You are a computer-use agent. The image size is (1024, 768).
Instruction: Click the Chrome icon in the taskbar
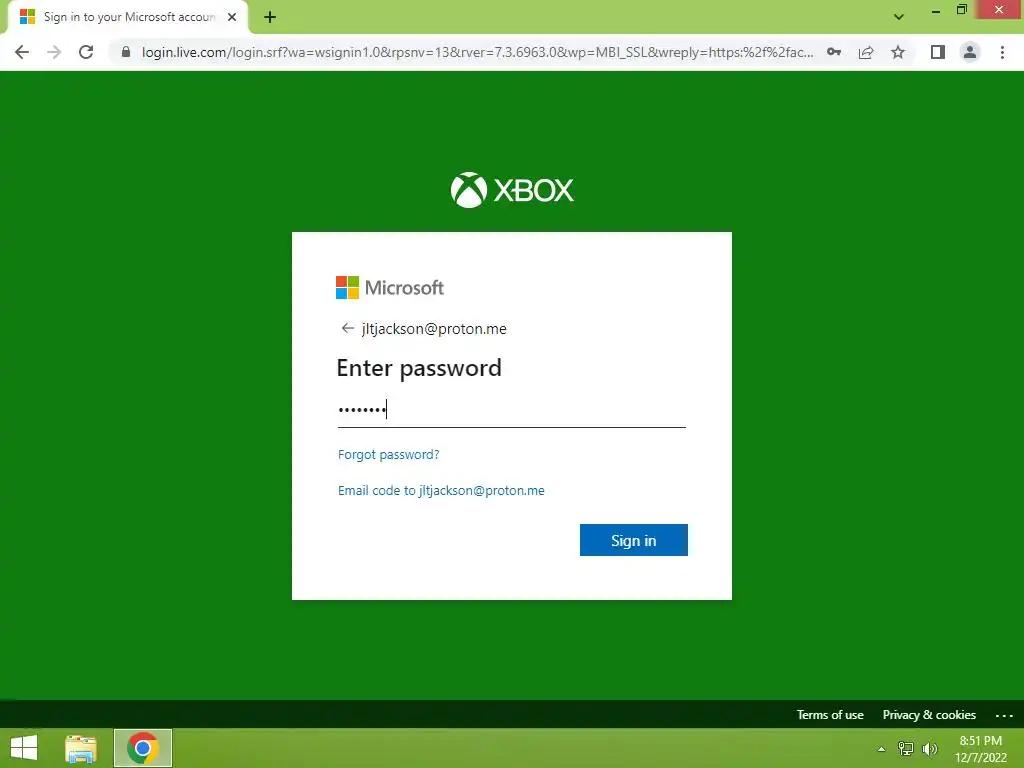click(143, 748)
